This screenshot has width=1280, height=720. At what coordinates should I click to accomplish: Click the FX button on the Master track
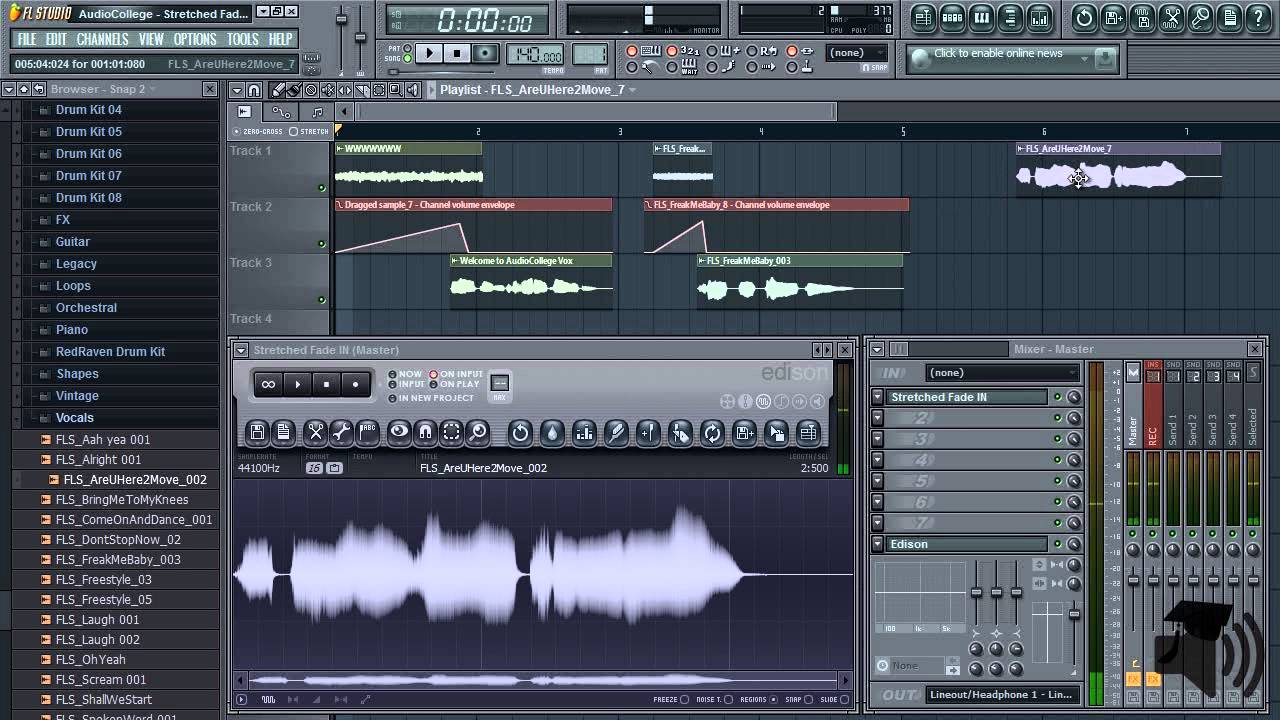tap(1133, 680)
